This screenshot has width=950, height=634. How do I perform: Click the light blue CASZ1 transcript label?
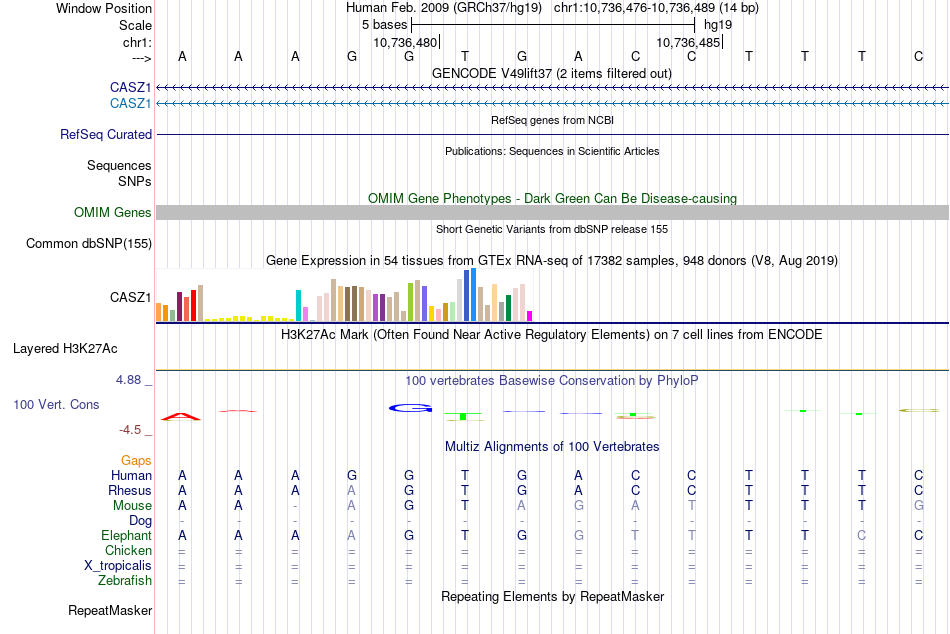[x=130, y=104]
